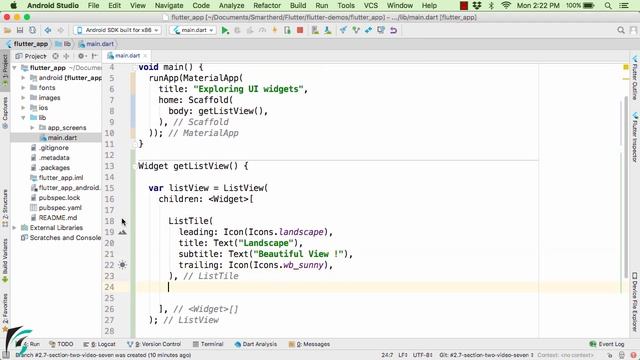Expand the images folder
The image size is (640, 360).
pos(23,98)
